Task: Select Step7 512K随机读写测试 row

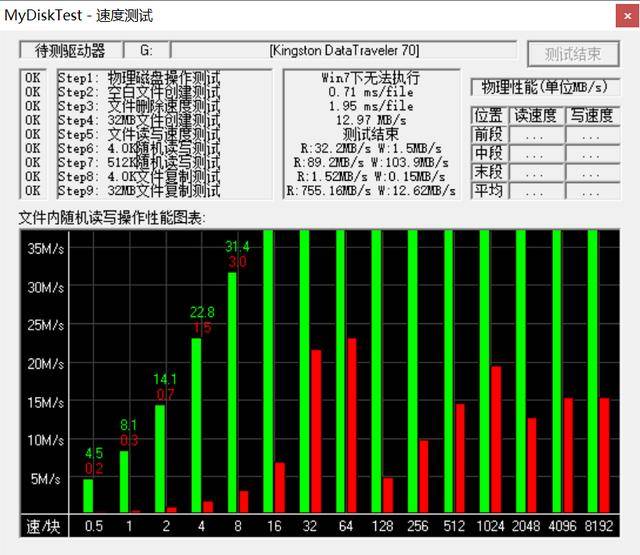Action: (139, 162)
